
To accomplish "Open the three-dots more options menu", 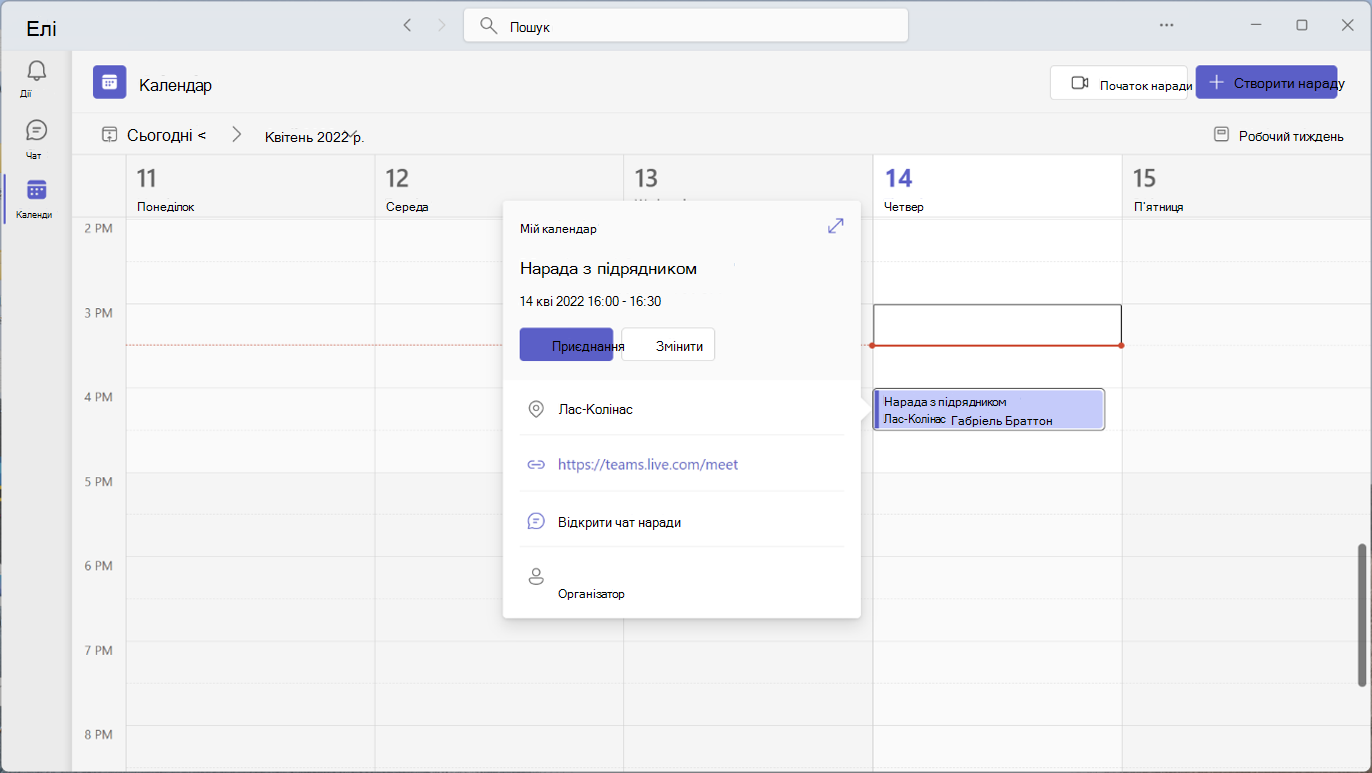I will point(1166,25).
